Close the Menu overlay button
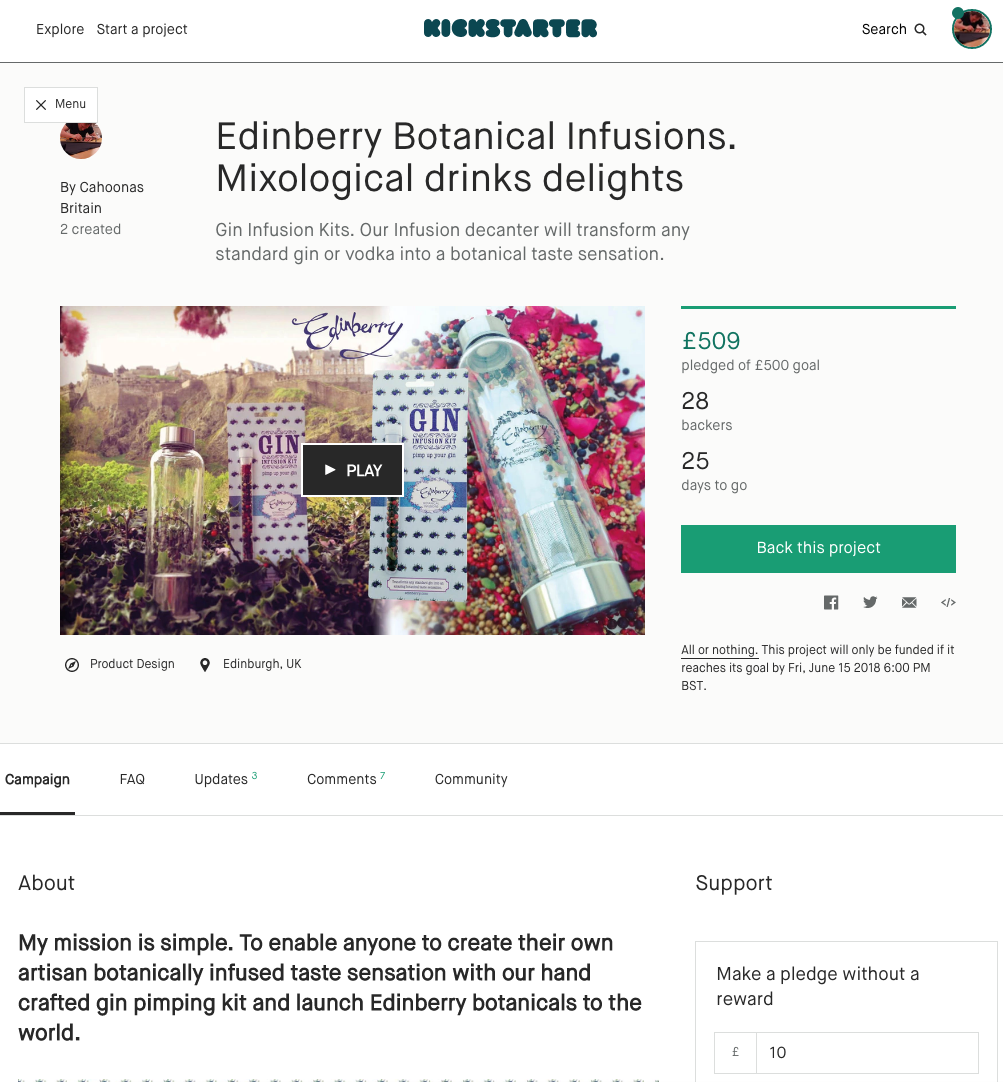 [61, 104]
